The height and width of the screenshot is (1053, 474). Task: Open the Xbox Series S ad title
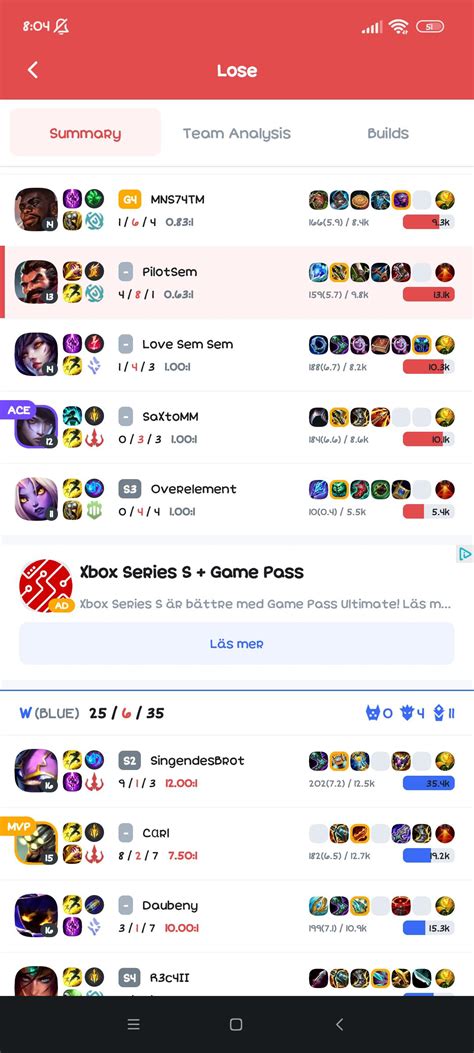[191, 572]
